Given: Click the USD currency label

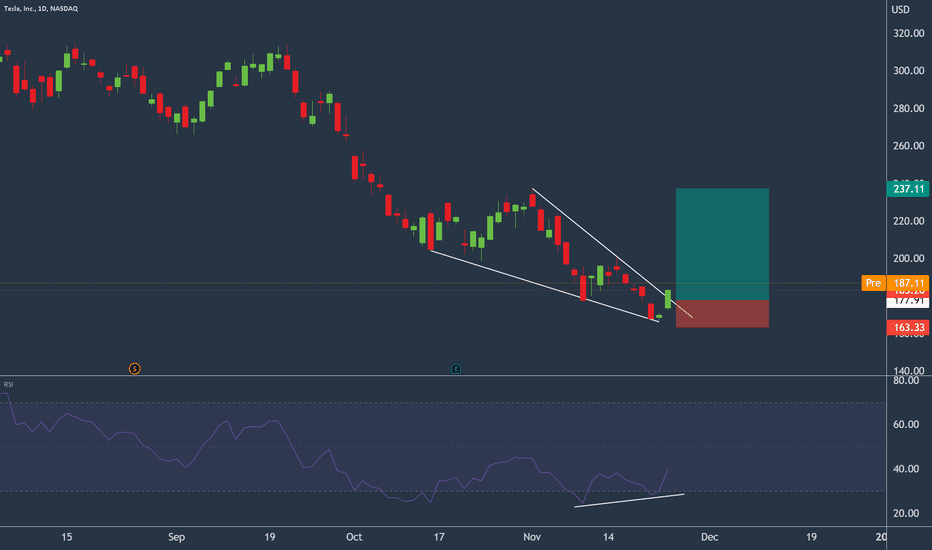Looking at the screenshot, I should click(900, 9).
